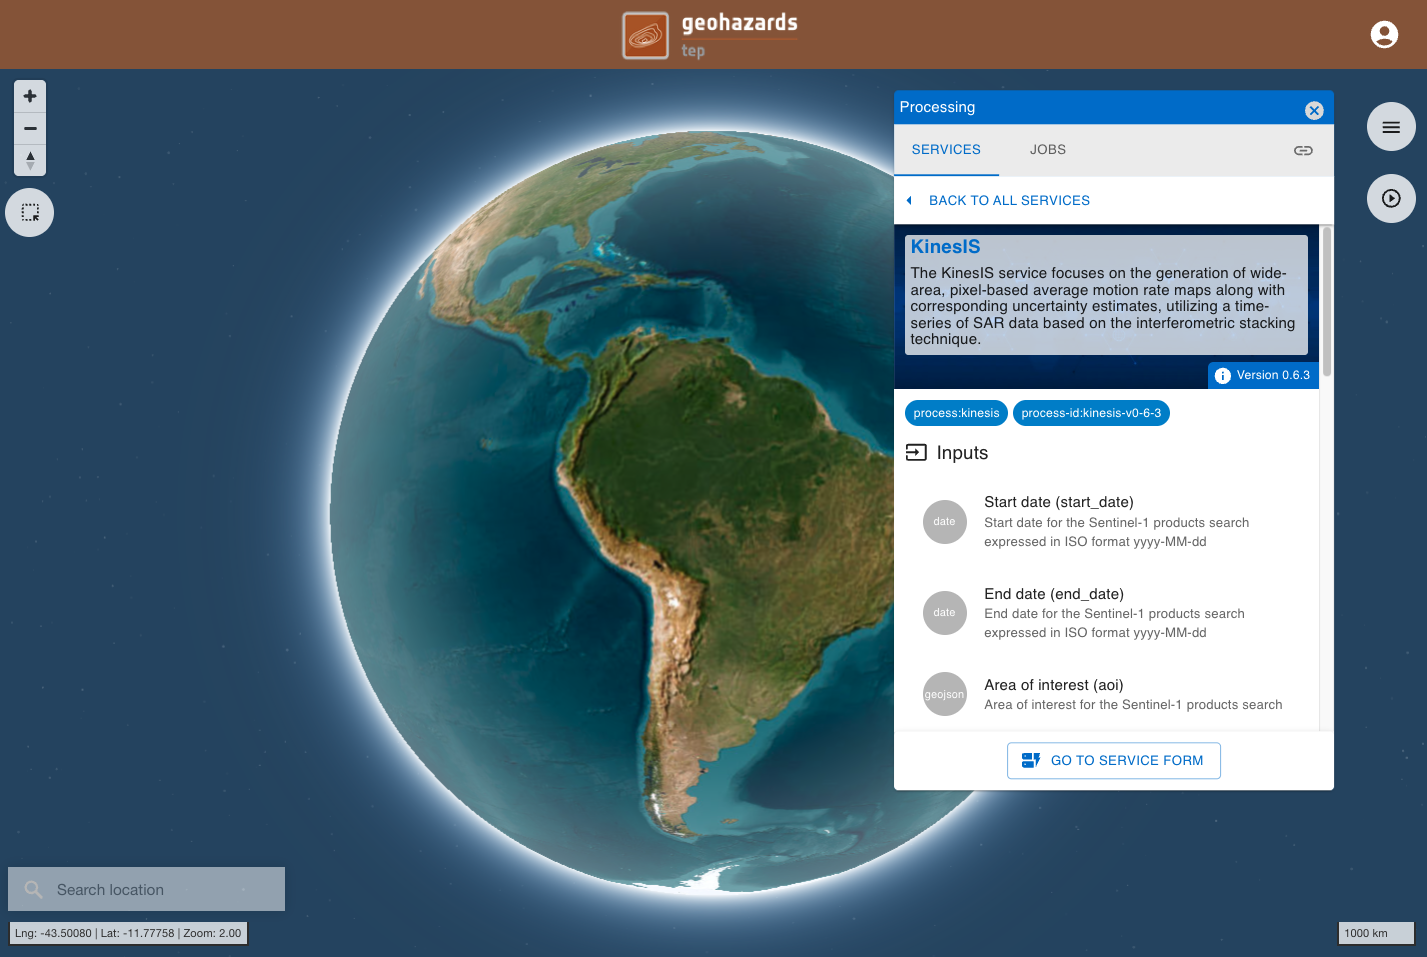Viewport: 1427px width, 957px height.
Task: Click the geohazards tep logo
Action: (x=711, y=35)
